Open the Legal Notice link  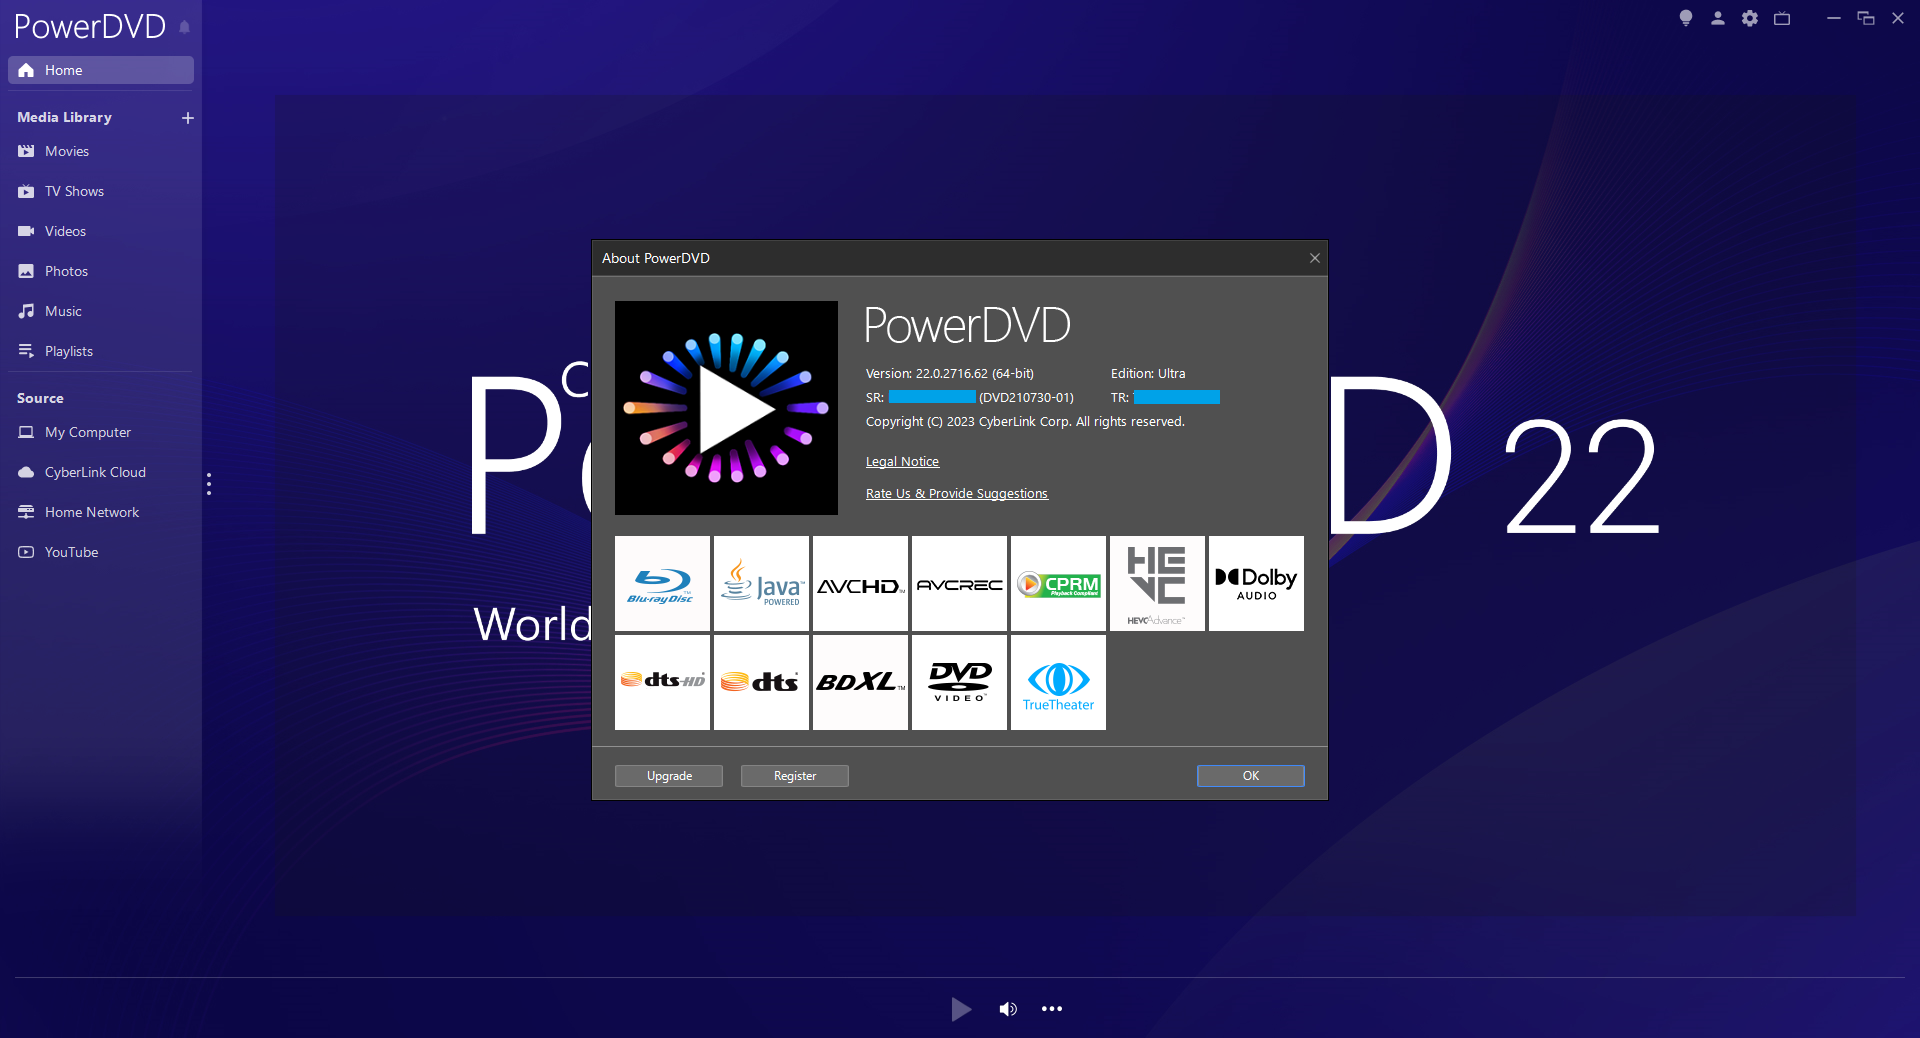(902, 462)
